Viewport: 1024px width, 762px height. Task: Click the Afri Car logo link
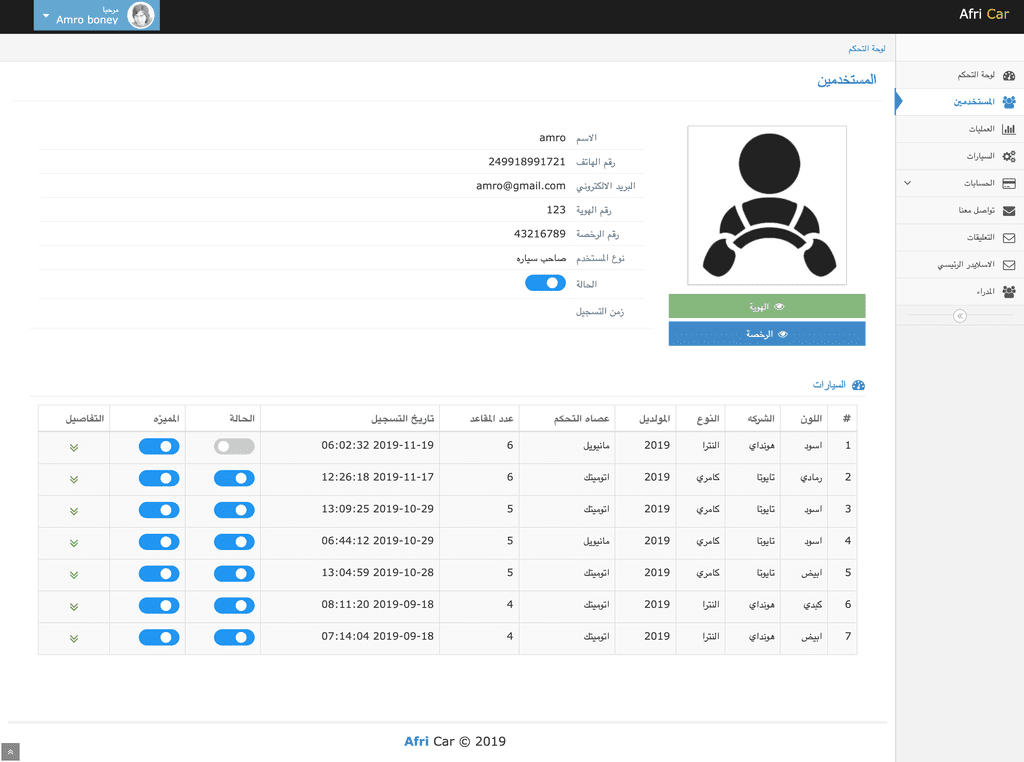click(984, 14)
